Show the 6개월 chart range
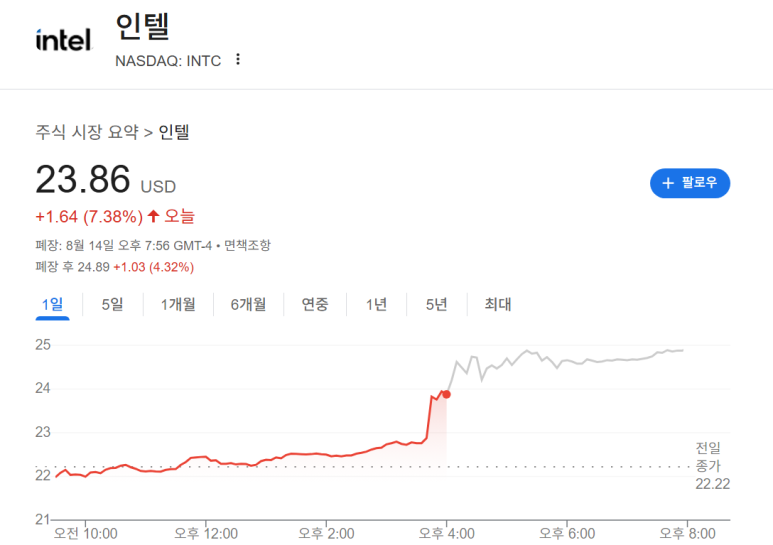This screenshot has height=545, width=773. tap(248, 304)
